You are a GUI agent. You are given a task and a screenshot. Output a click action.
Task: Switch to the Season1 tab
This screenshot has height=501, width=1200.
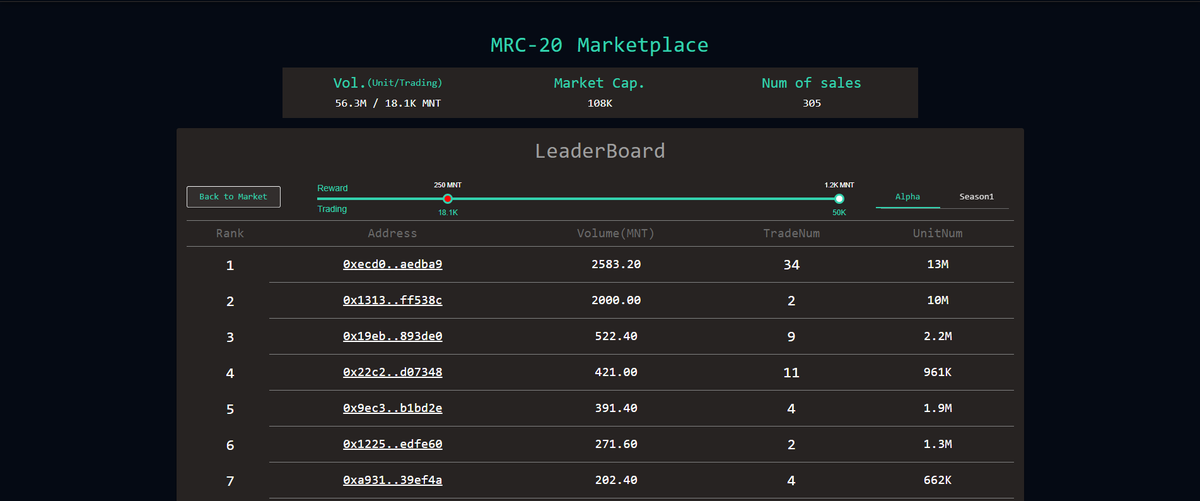pos(976,197)
